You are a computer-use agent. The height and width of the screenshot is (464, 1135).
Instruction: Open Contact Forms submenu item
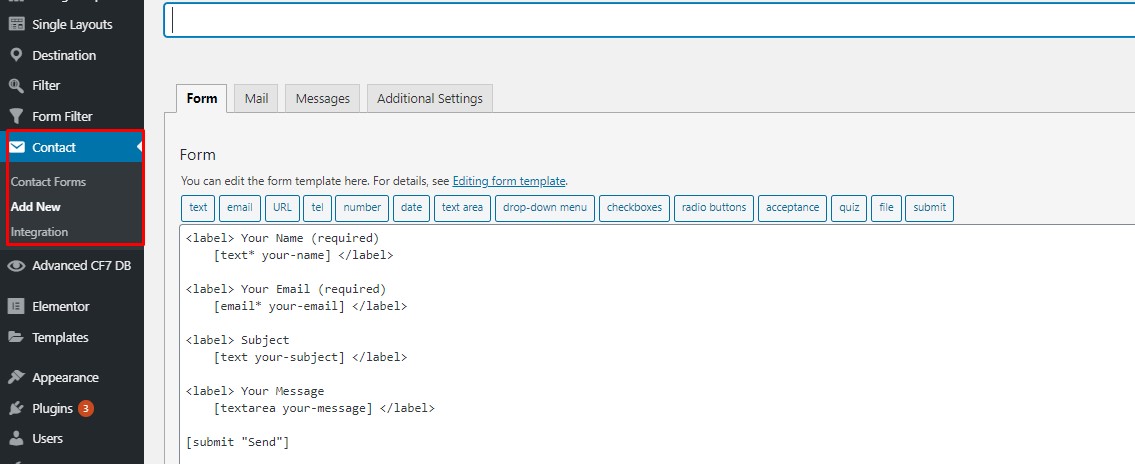48,182
